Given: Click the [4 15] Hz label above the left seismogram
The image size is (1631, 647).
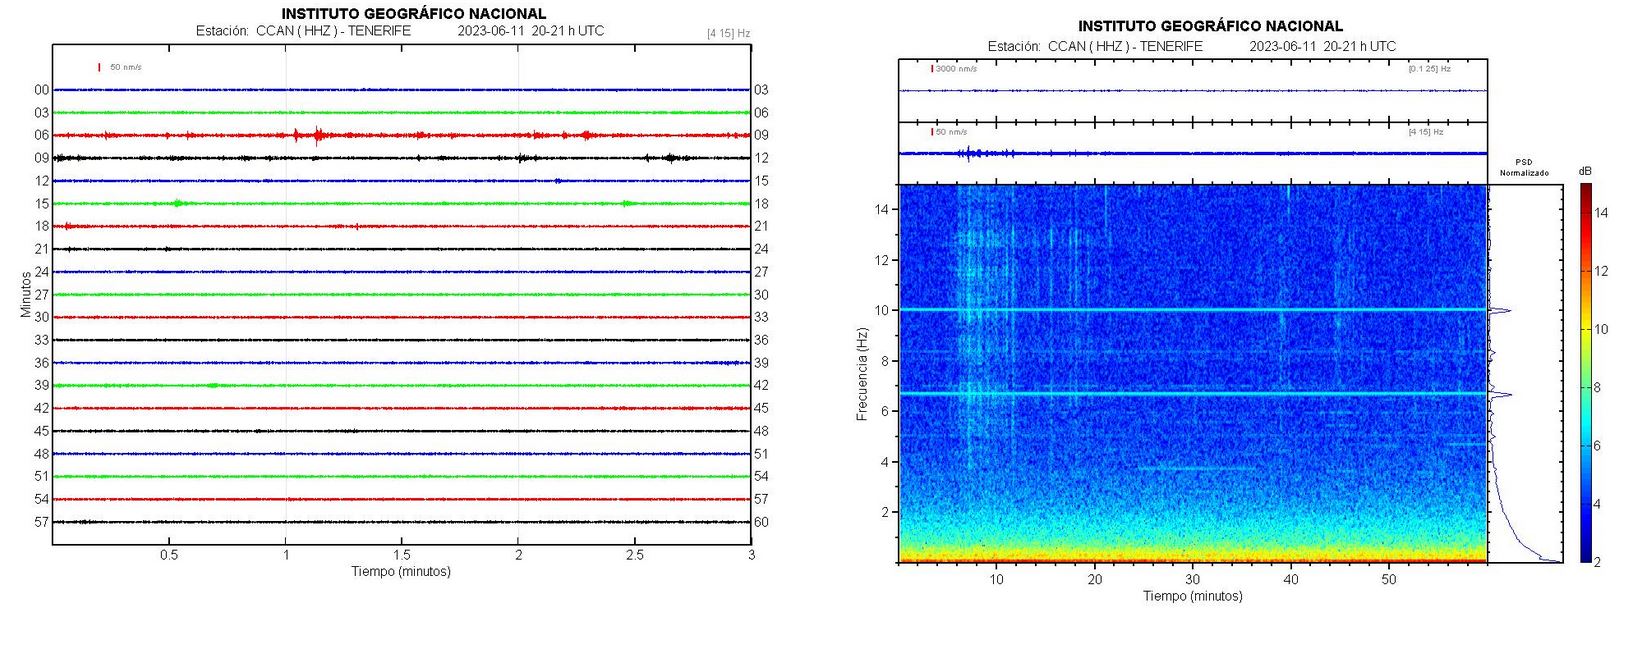Looking at the screenshot, I should tap(728, 33).
